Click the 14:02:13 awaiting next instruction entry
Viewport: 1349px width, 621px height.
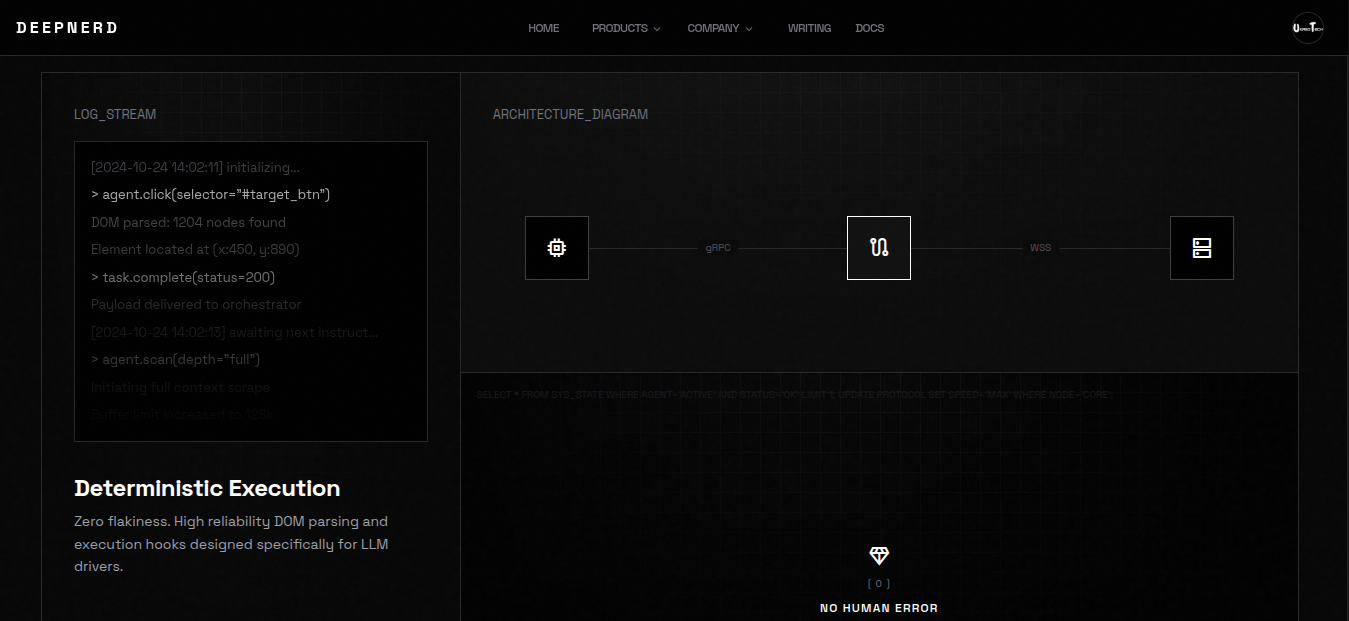click(x=235, y=332)
